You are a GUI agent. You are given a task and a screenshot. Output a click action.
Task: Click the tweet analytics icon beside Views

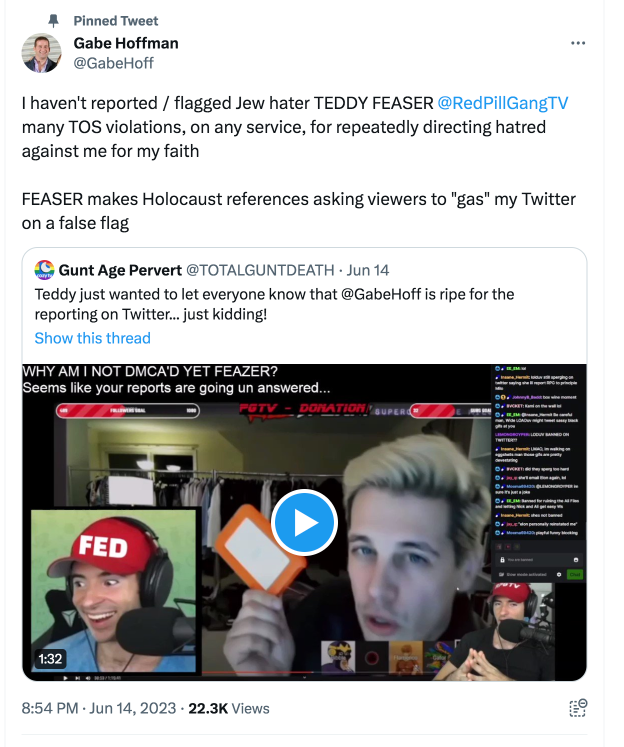click(578, 708)
